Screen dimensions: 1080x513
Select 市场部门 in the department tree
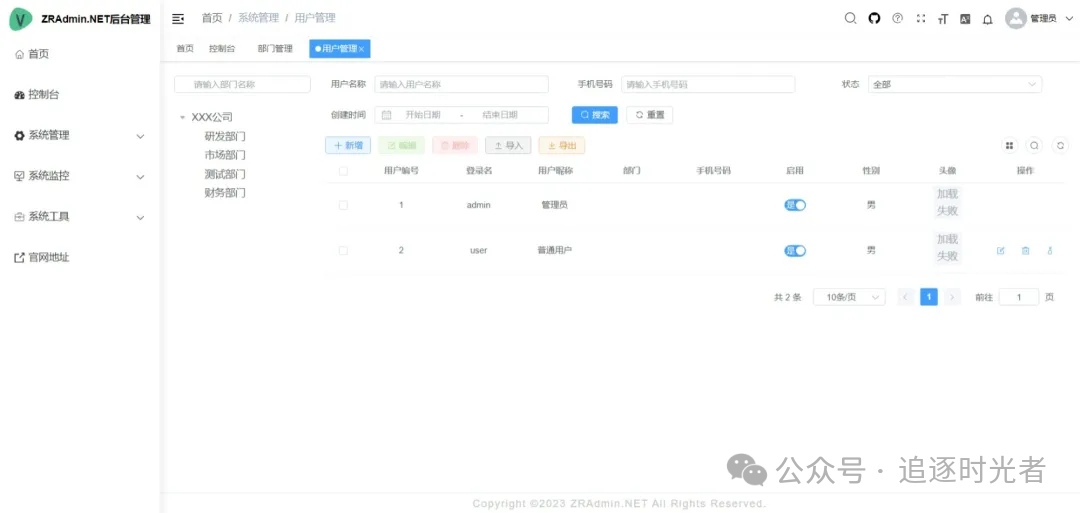pos(225,155)
